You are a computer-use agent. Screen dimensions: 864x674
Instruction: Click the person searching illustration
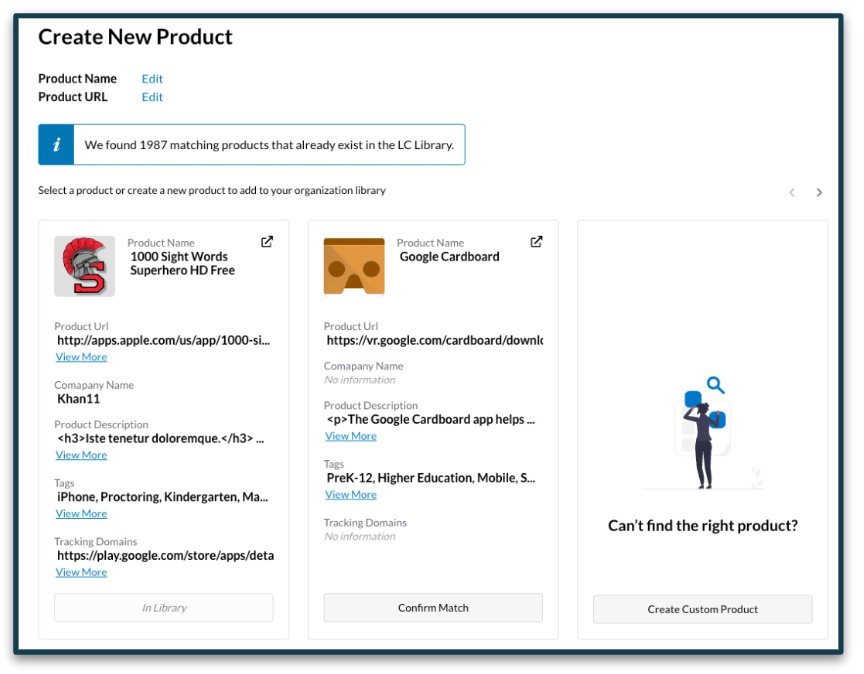[x=703, y=432]
